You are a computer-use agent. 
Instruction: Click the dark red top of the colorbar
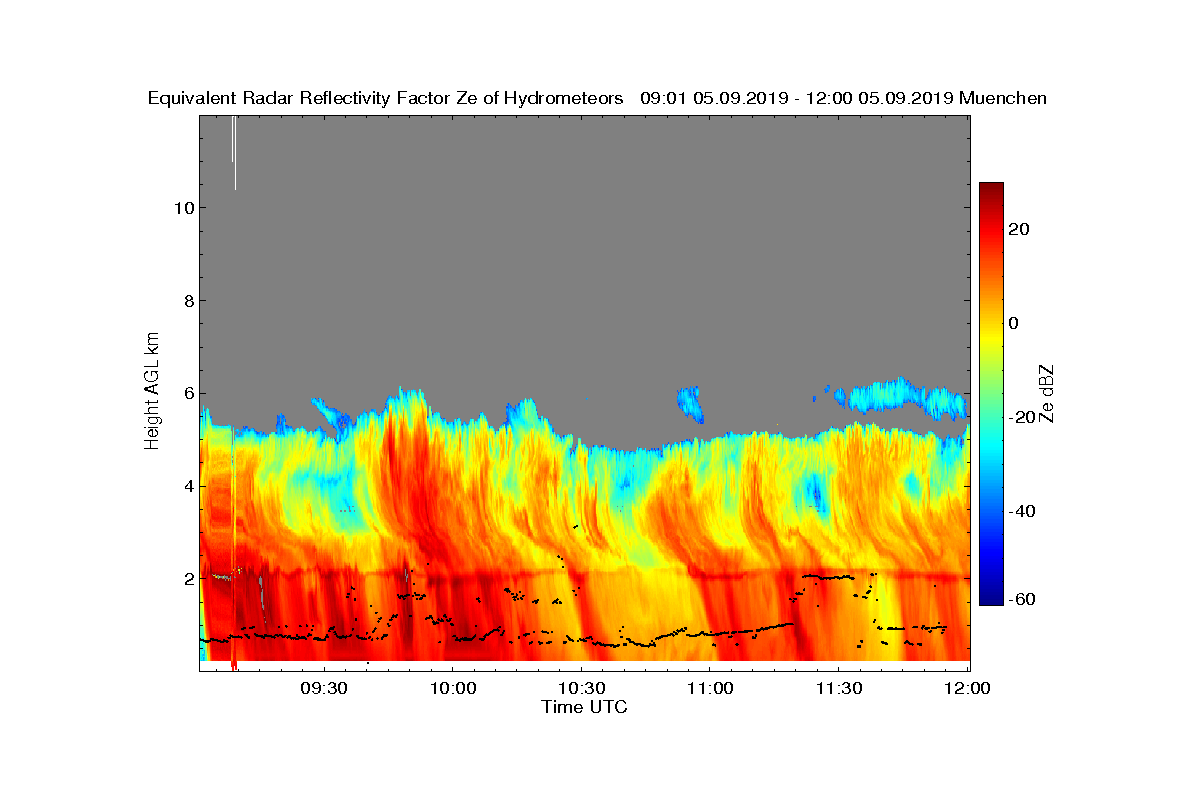[991, 190]
